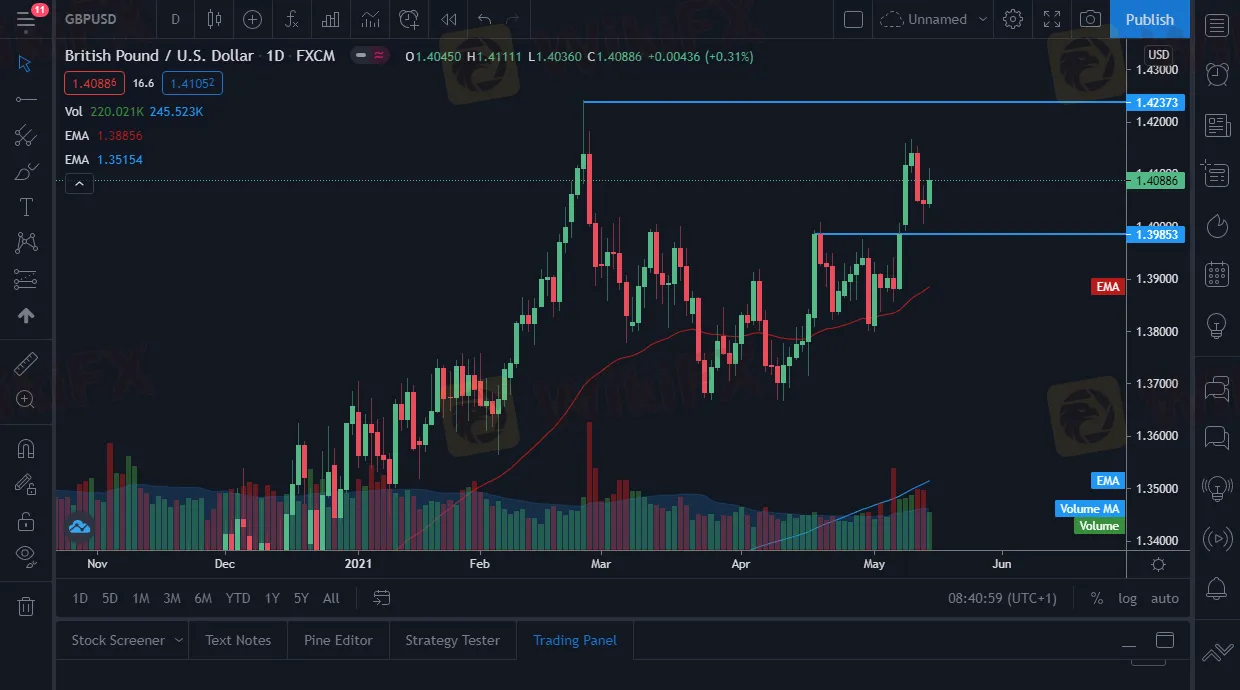The height and width of the screenshot is (690, 1240).
Task: Open prediction and measurement tools
Action: (26, 279)
